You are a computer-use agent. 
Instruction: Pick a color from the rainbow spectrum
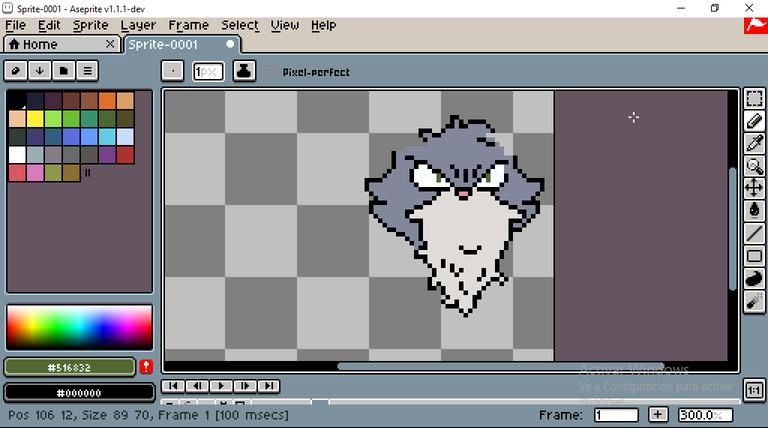[x=79, y=328]
